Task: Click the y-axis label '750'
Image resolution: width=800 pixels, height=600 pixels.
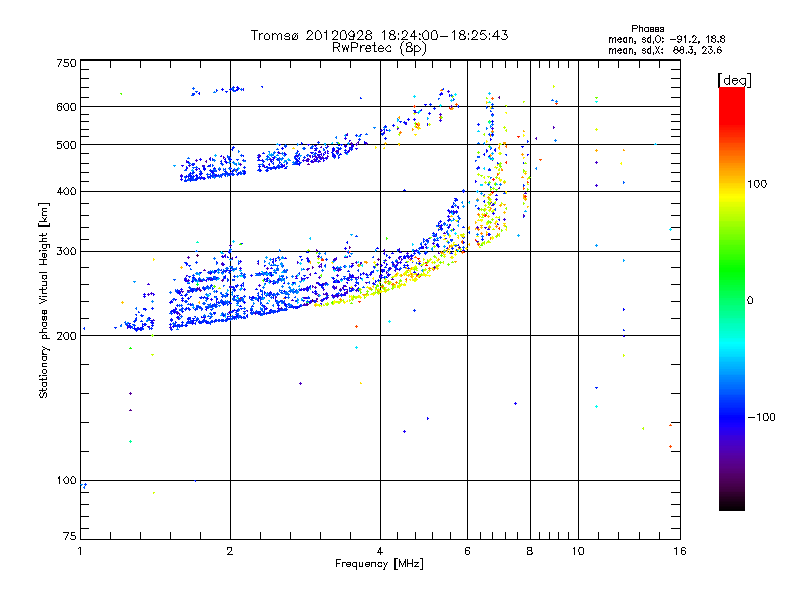Action: (x=66, y=63)
